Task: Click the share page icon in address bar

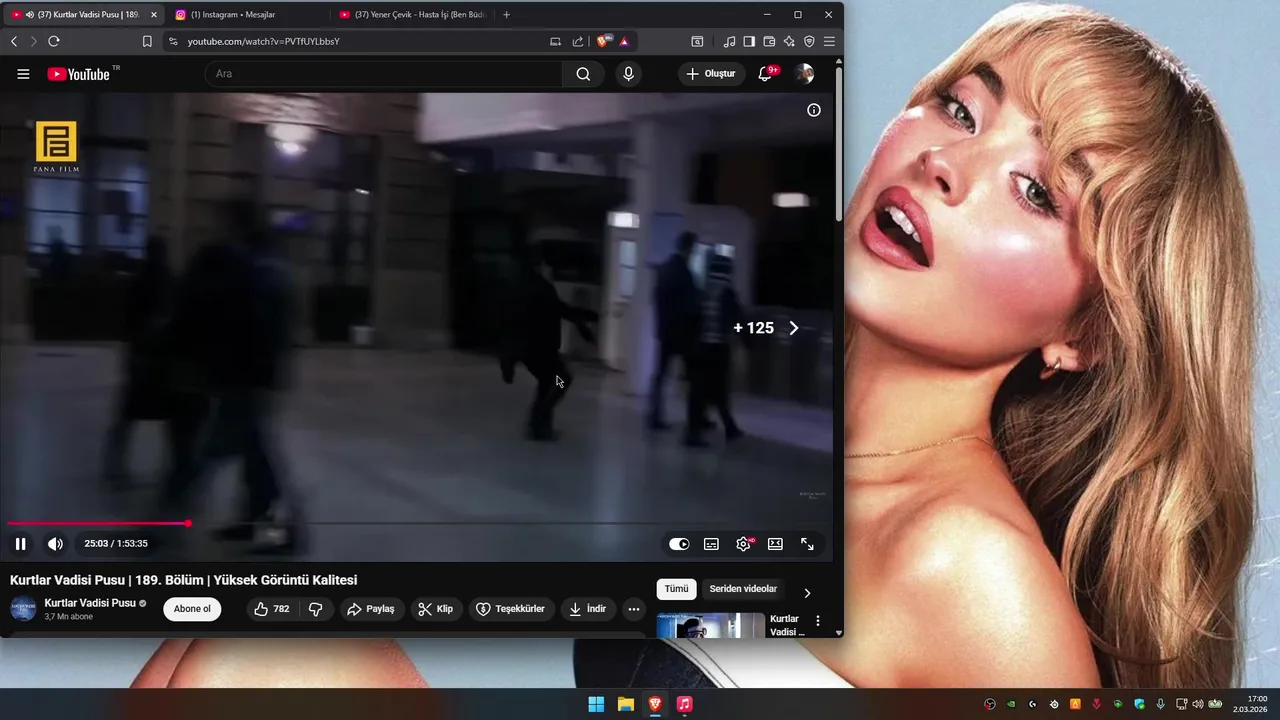Action: tap(578, 41)
